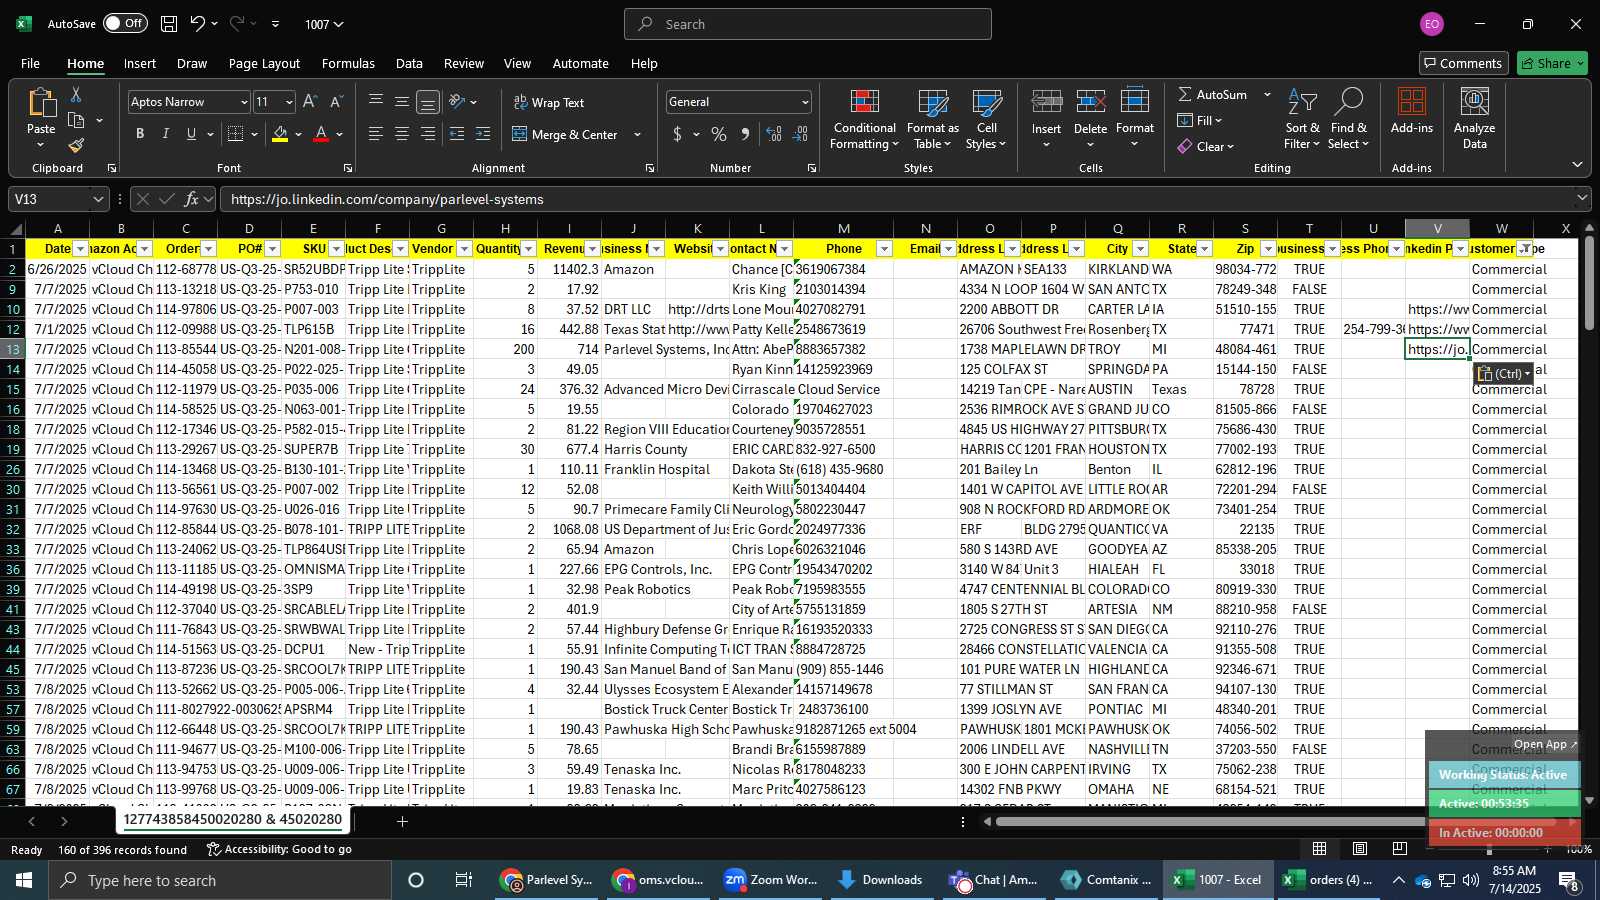This screenshot has width=1600, height=900.
Task: Open the Comments pane
Action: [1464, 63]
